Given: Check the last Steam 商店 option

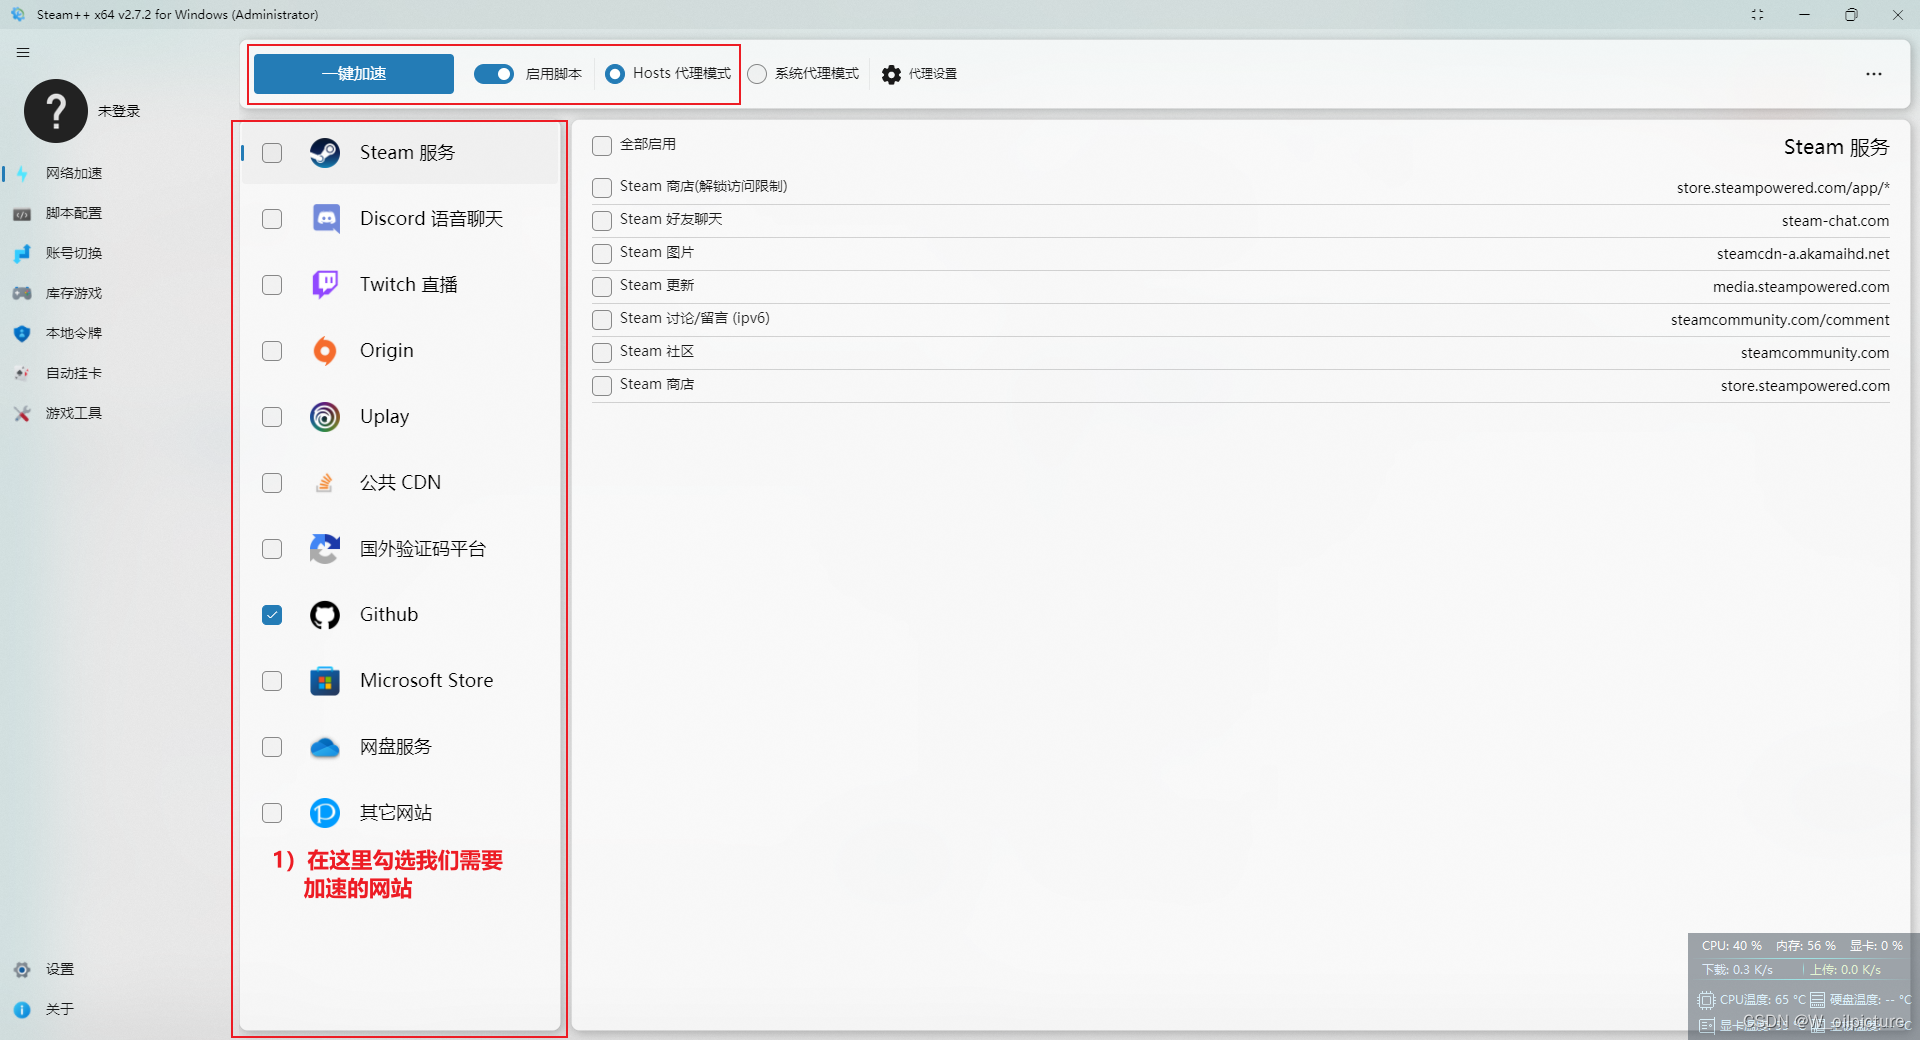Looking at the screenshot, I should pyautogui.click(x=602, y=386).
